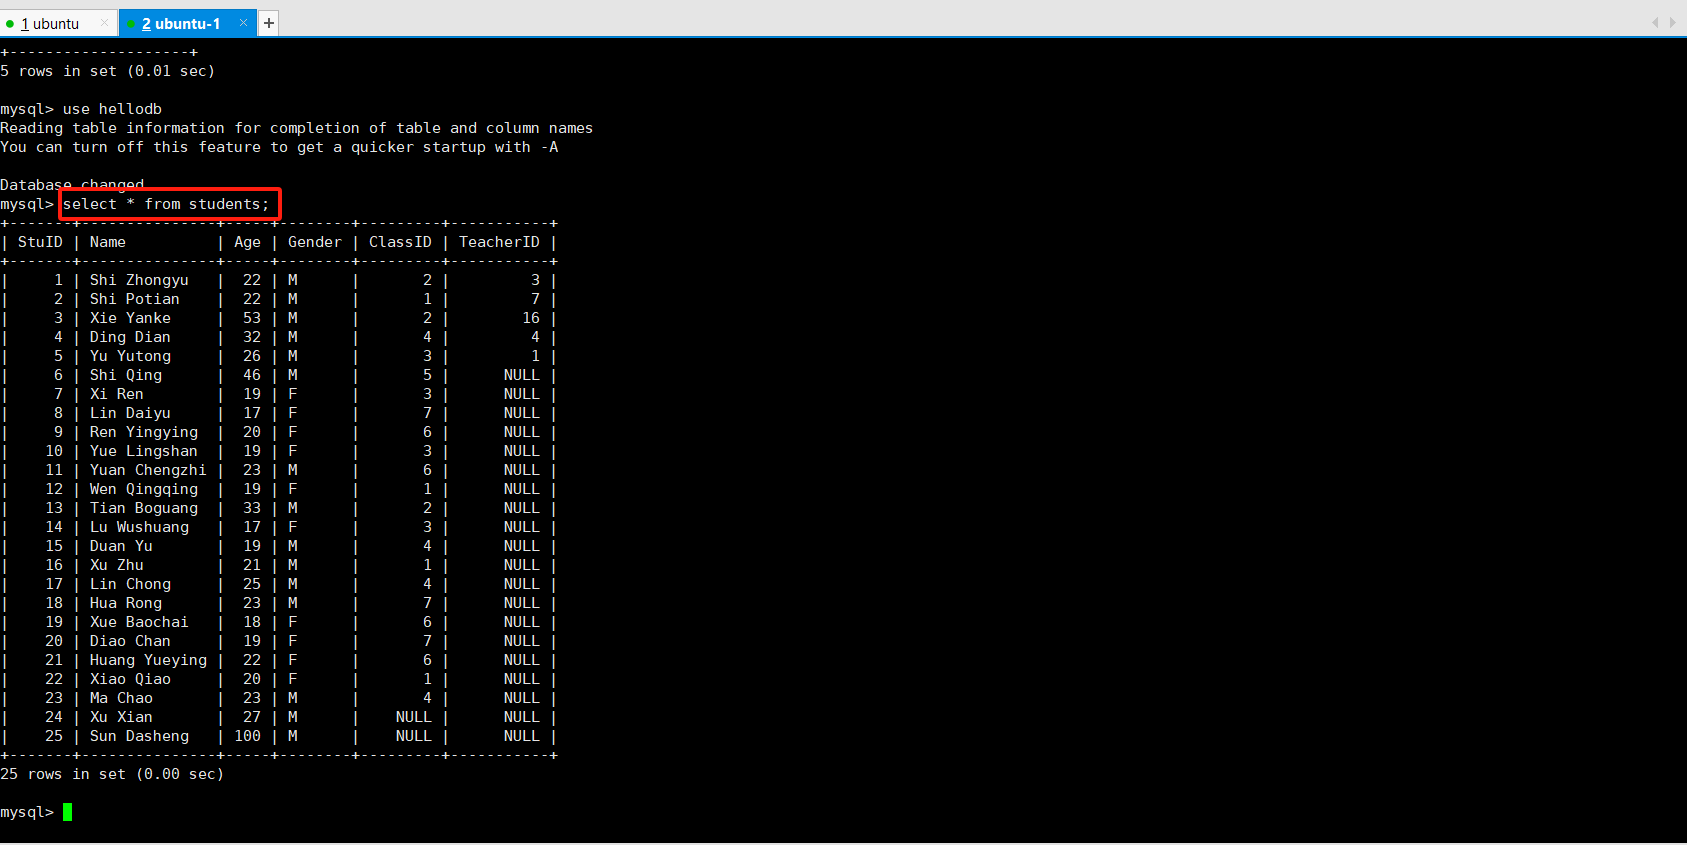Click the "Reading table information" message line
The height and width of the screenshot is (845, 1687).
click(297, 128)
